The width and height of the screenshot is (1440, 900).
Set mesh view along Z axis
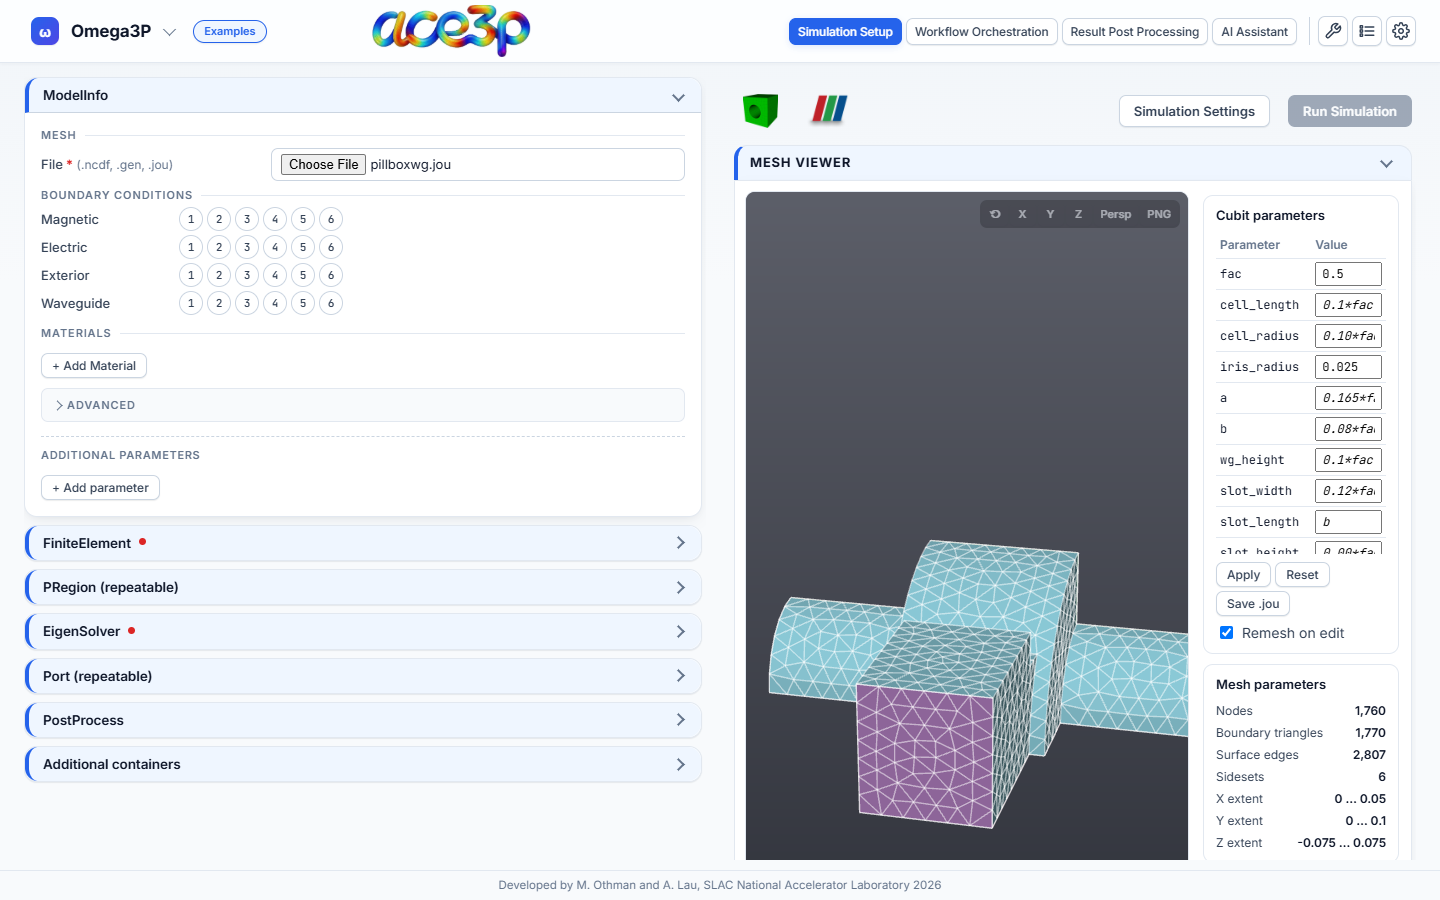tap(1078, 214)
